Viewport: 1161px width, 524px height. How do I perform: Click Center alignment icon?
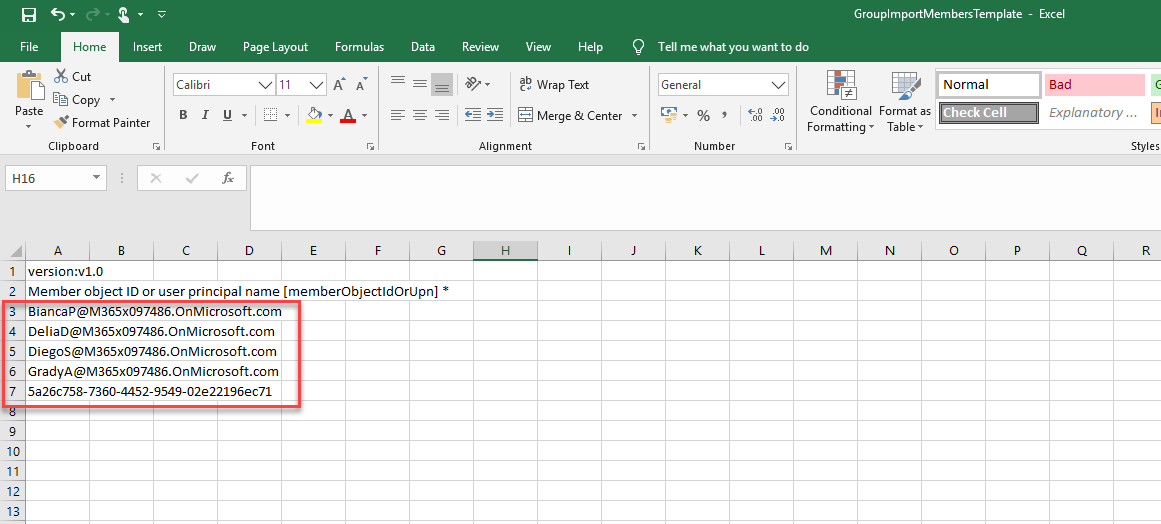420,115
